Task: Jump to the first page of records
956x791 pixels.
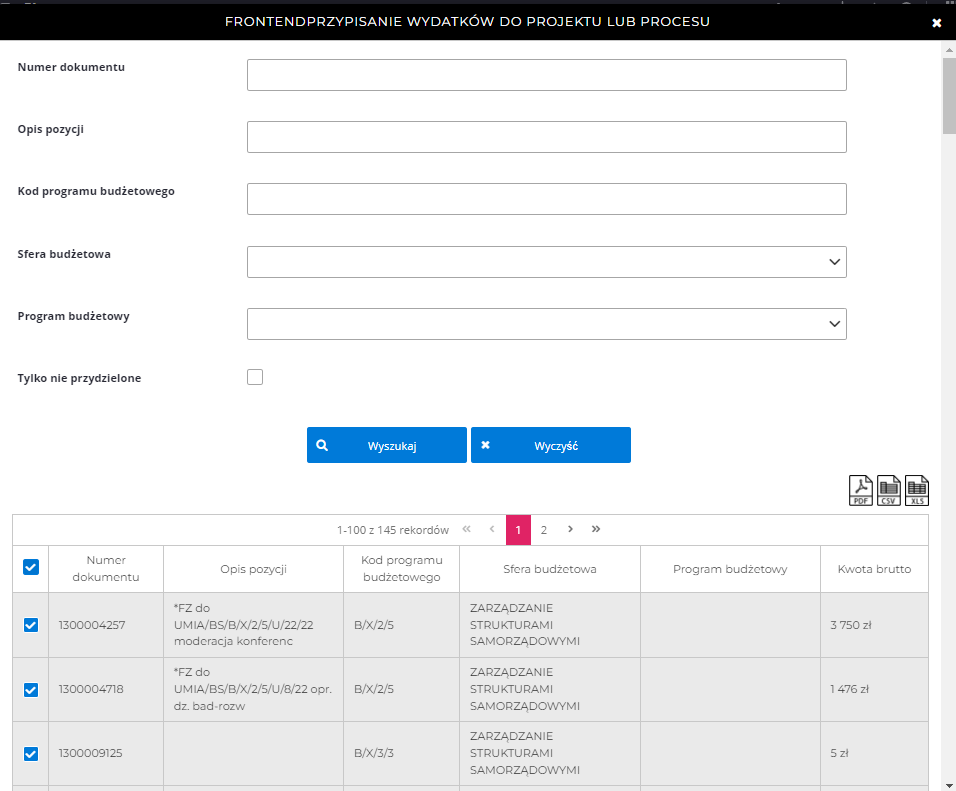Action: tap(466, 529)
